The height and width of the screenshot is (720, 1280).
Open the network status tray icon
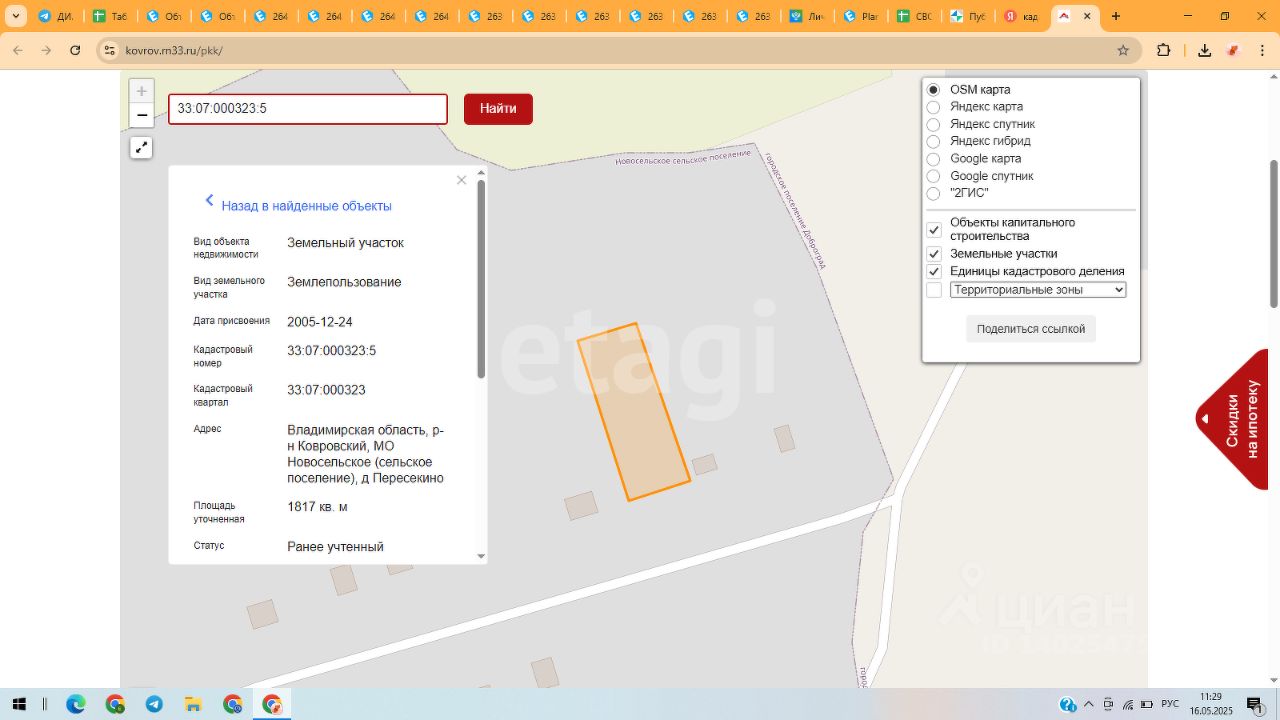(1128, 704)
